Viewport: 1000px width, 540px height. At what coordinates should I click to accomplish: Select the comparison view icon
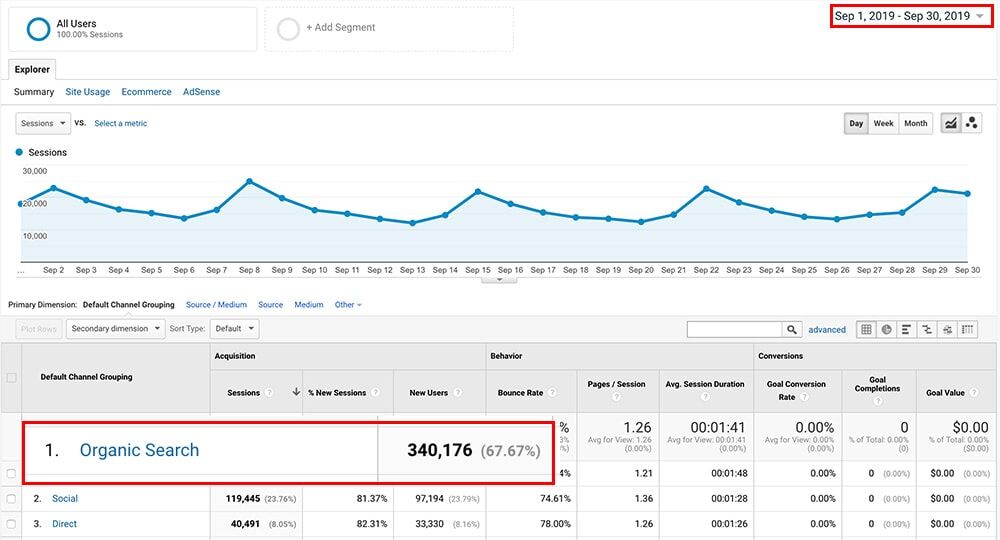click(926, 329)
